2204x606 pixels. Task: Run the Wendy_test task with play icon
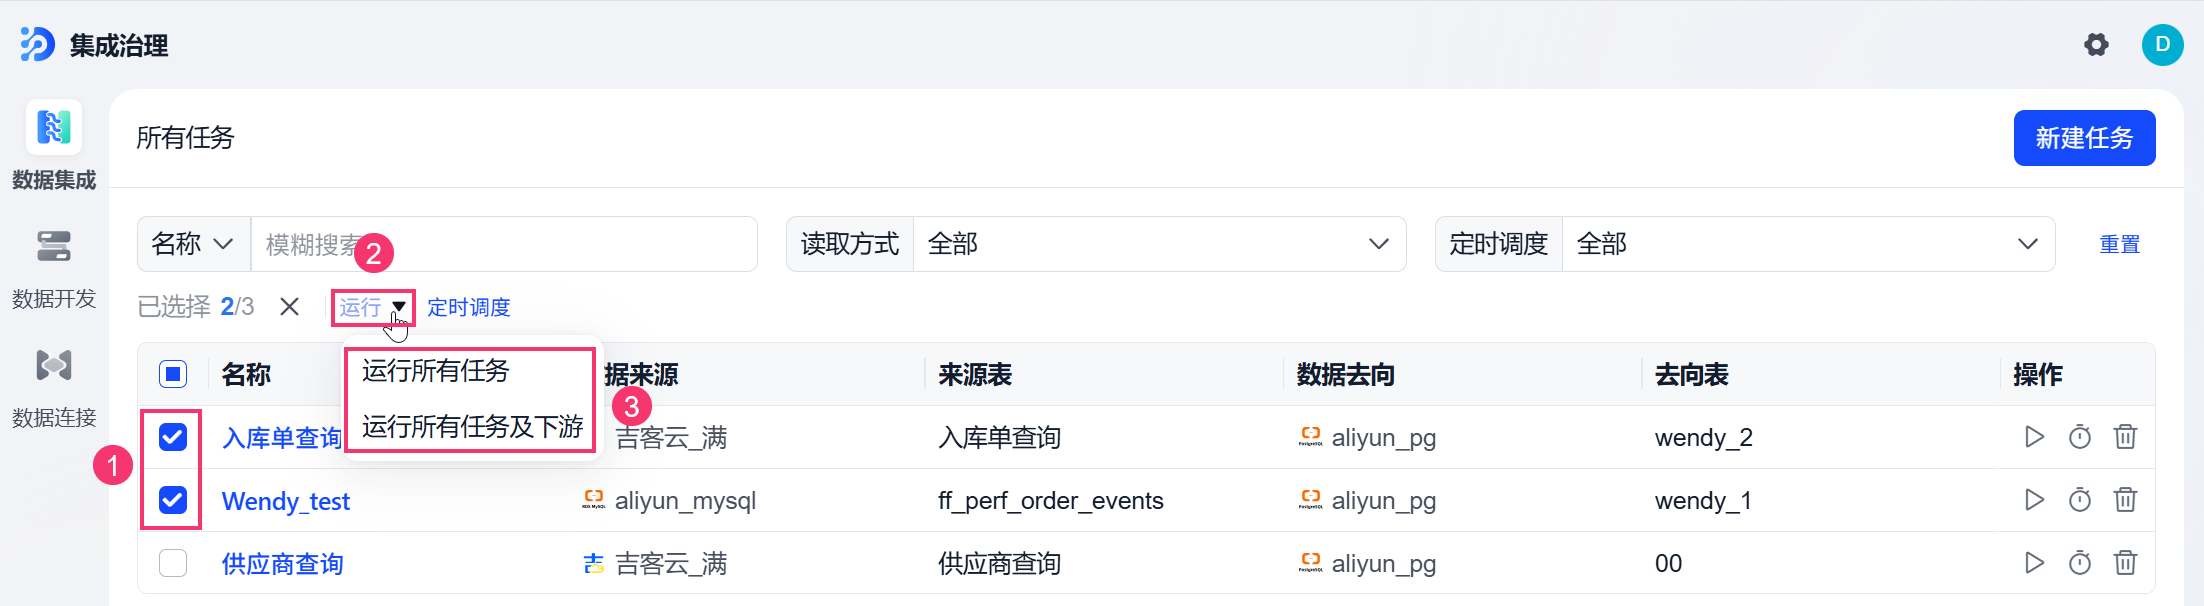pyautogui.click(x=2034, y=500)
